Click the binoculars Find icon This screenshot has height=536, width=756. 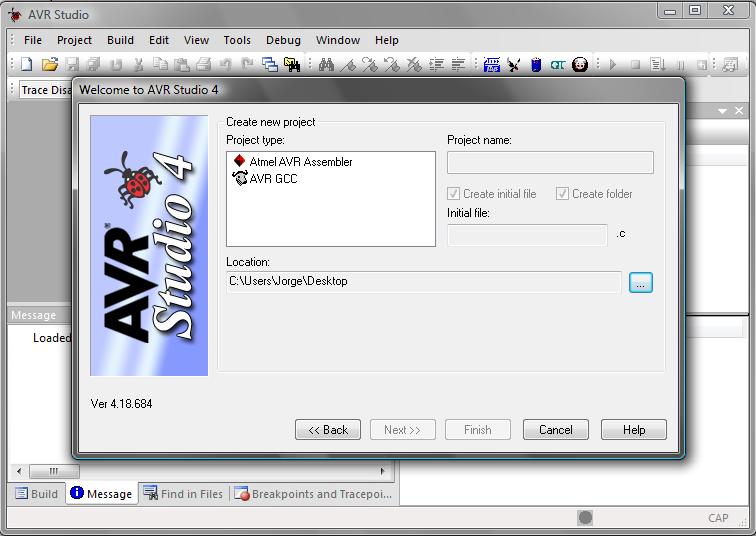coord(326,65)
